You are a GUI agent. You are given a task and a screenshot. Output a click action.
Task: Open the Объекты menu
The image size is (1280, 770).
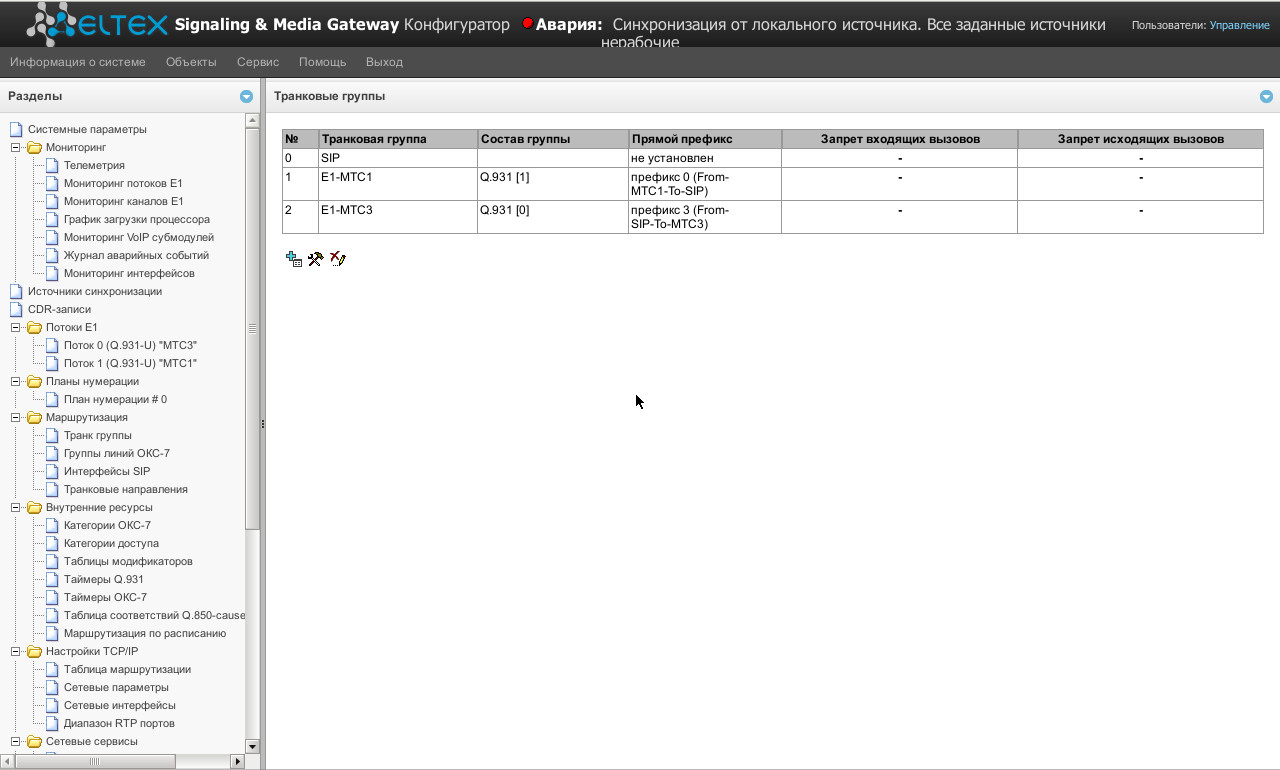pyautogui.click(x=191, y=62)
